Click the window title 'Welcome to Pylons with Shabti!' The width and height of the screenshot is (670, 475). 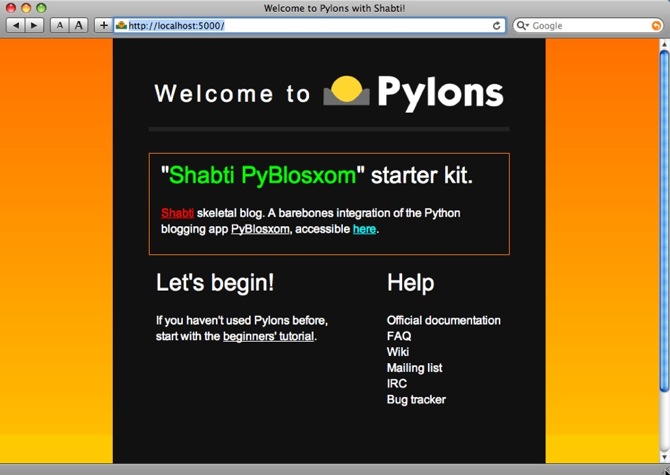[x=335, y=8]
